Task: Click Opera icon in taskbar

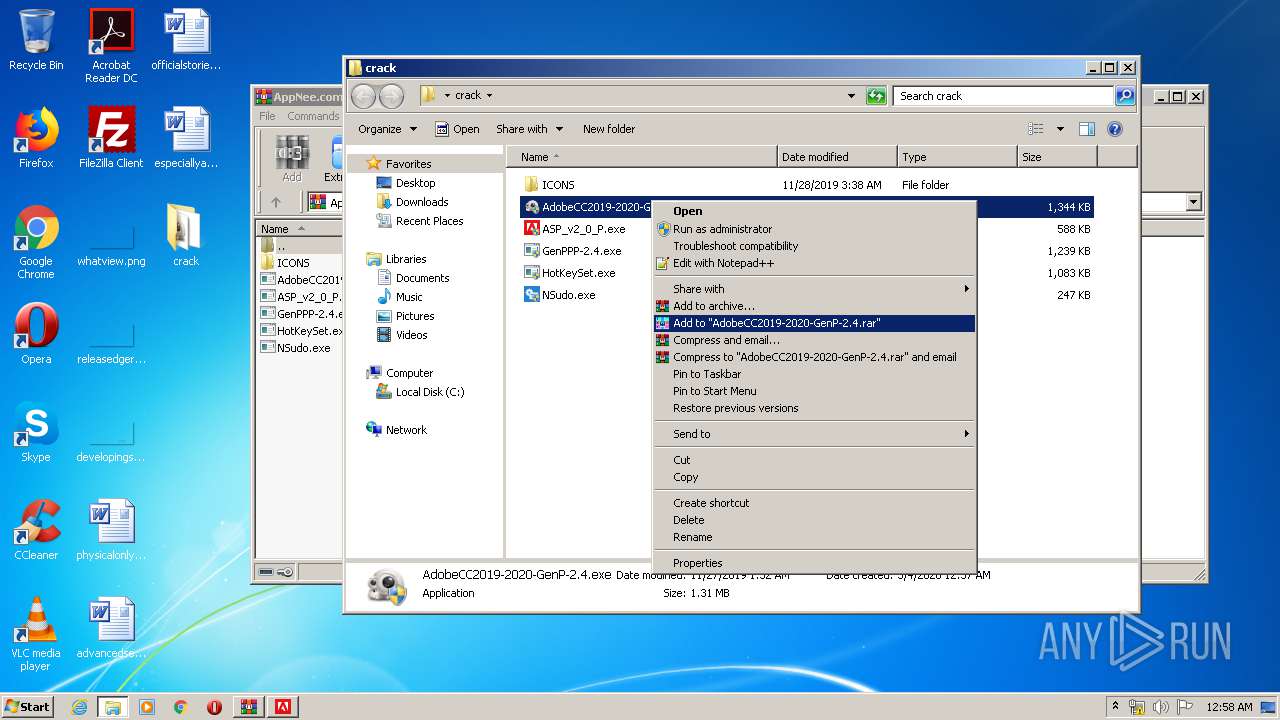Action: [214, 707]
